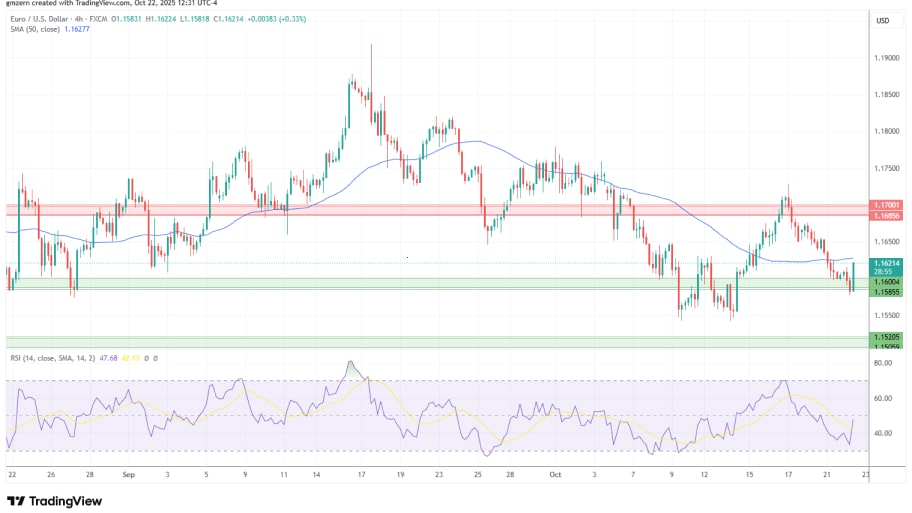This screenshot has height=513, width=912.
Task: Click the green overbought RSI peak shading
Action: tap(351, 371)
